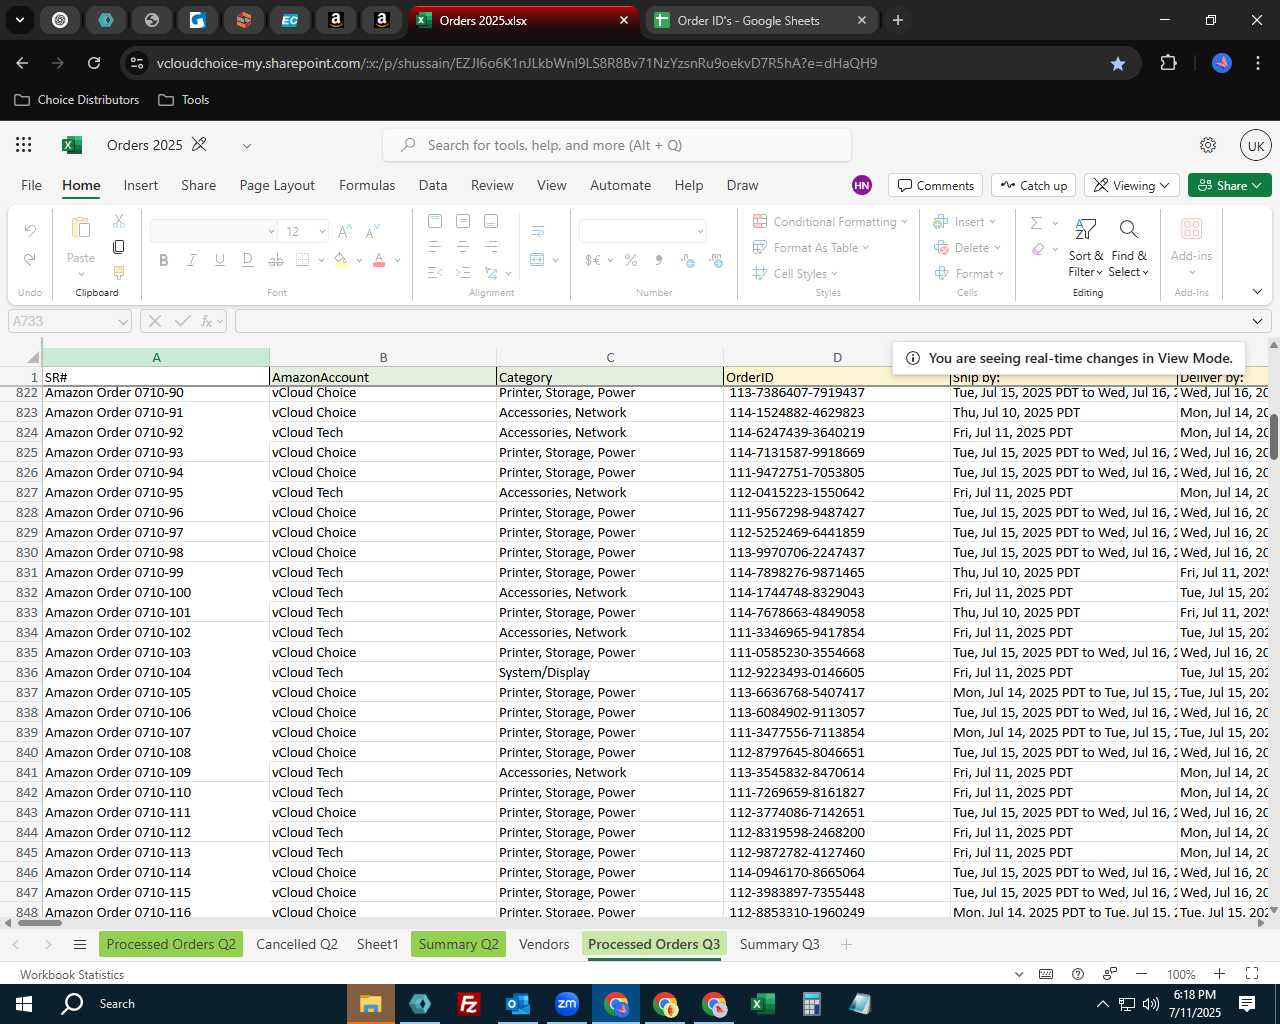
Task: Click the Wrap Text icon
Action: (538, 231)
